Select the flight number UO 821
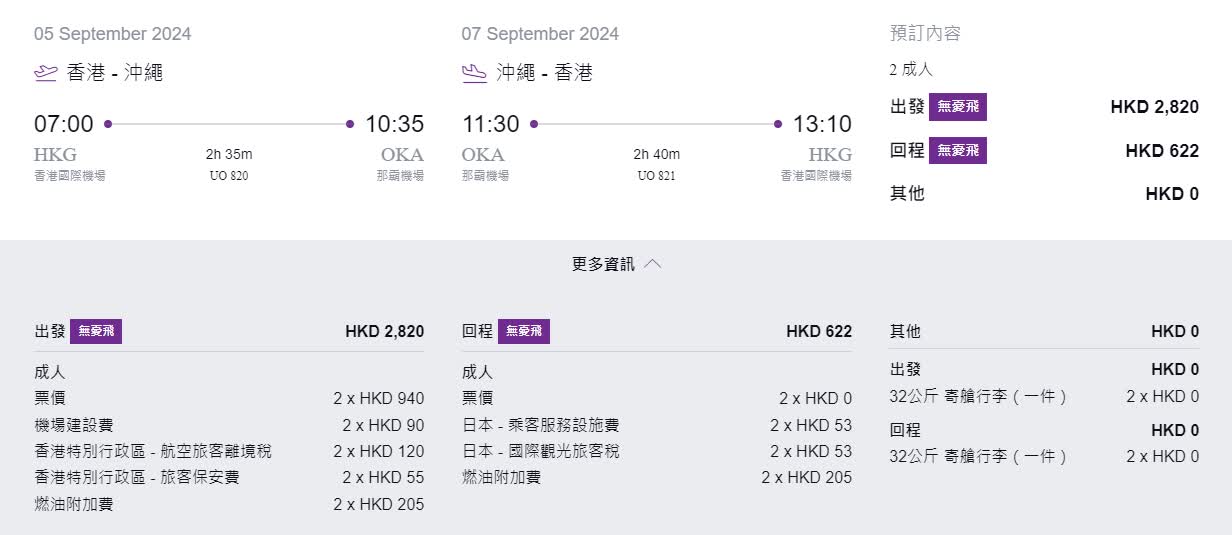The width and height of the screenshot is (1232, 535). [657, 176]
